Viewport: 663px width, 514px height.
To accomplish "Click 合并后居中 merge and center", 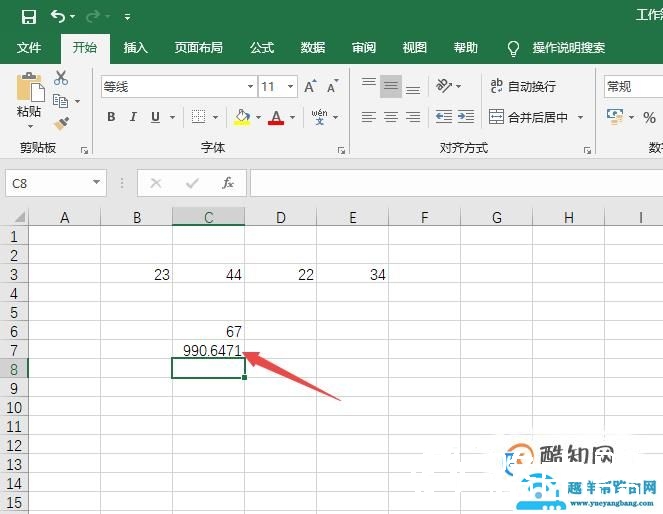I will (x=528, y=117).
